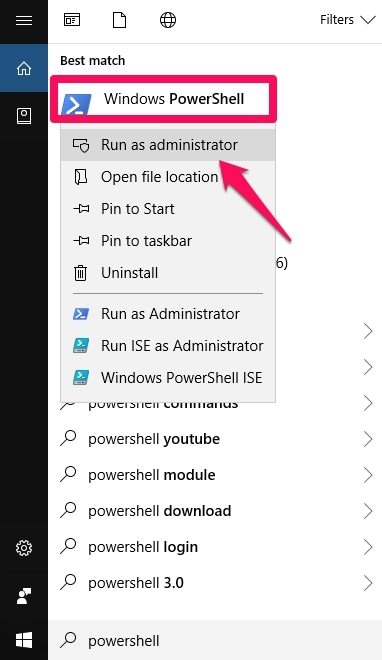Screen dimensions: 382x660
Task: Choose Pin to taskbar
Action: point(168,241)
